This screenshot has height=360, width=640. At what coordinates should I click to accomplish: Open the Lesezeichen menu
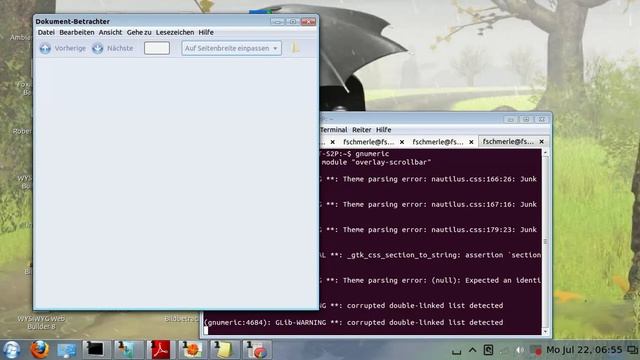[175, 32]
